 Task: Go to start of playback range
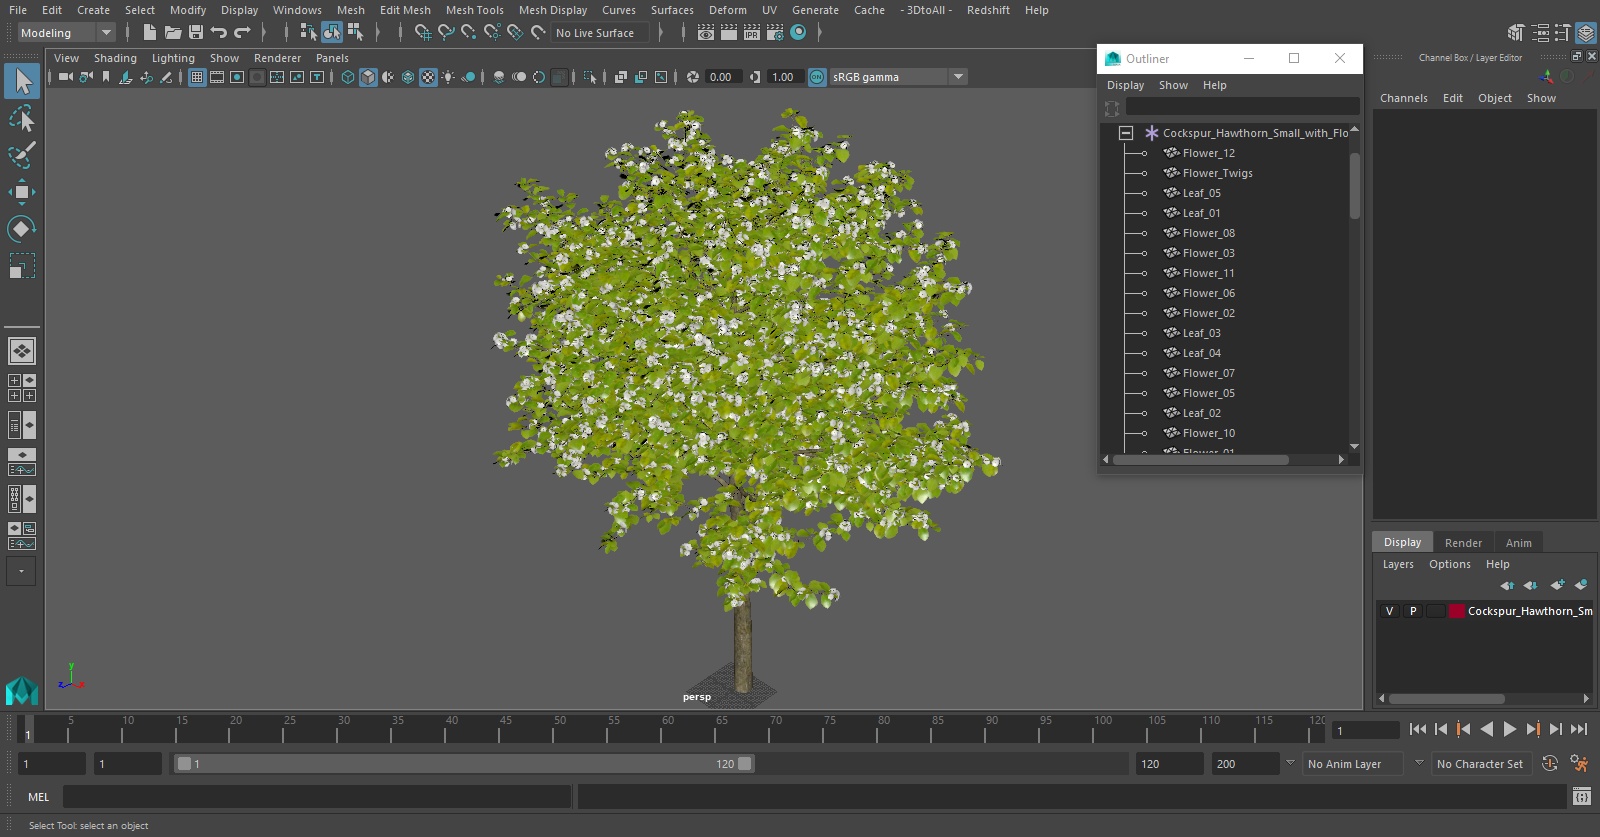1418,729
